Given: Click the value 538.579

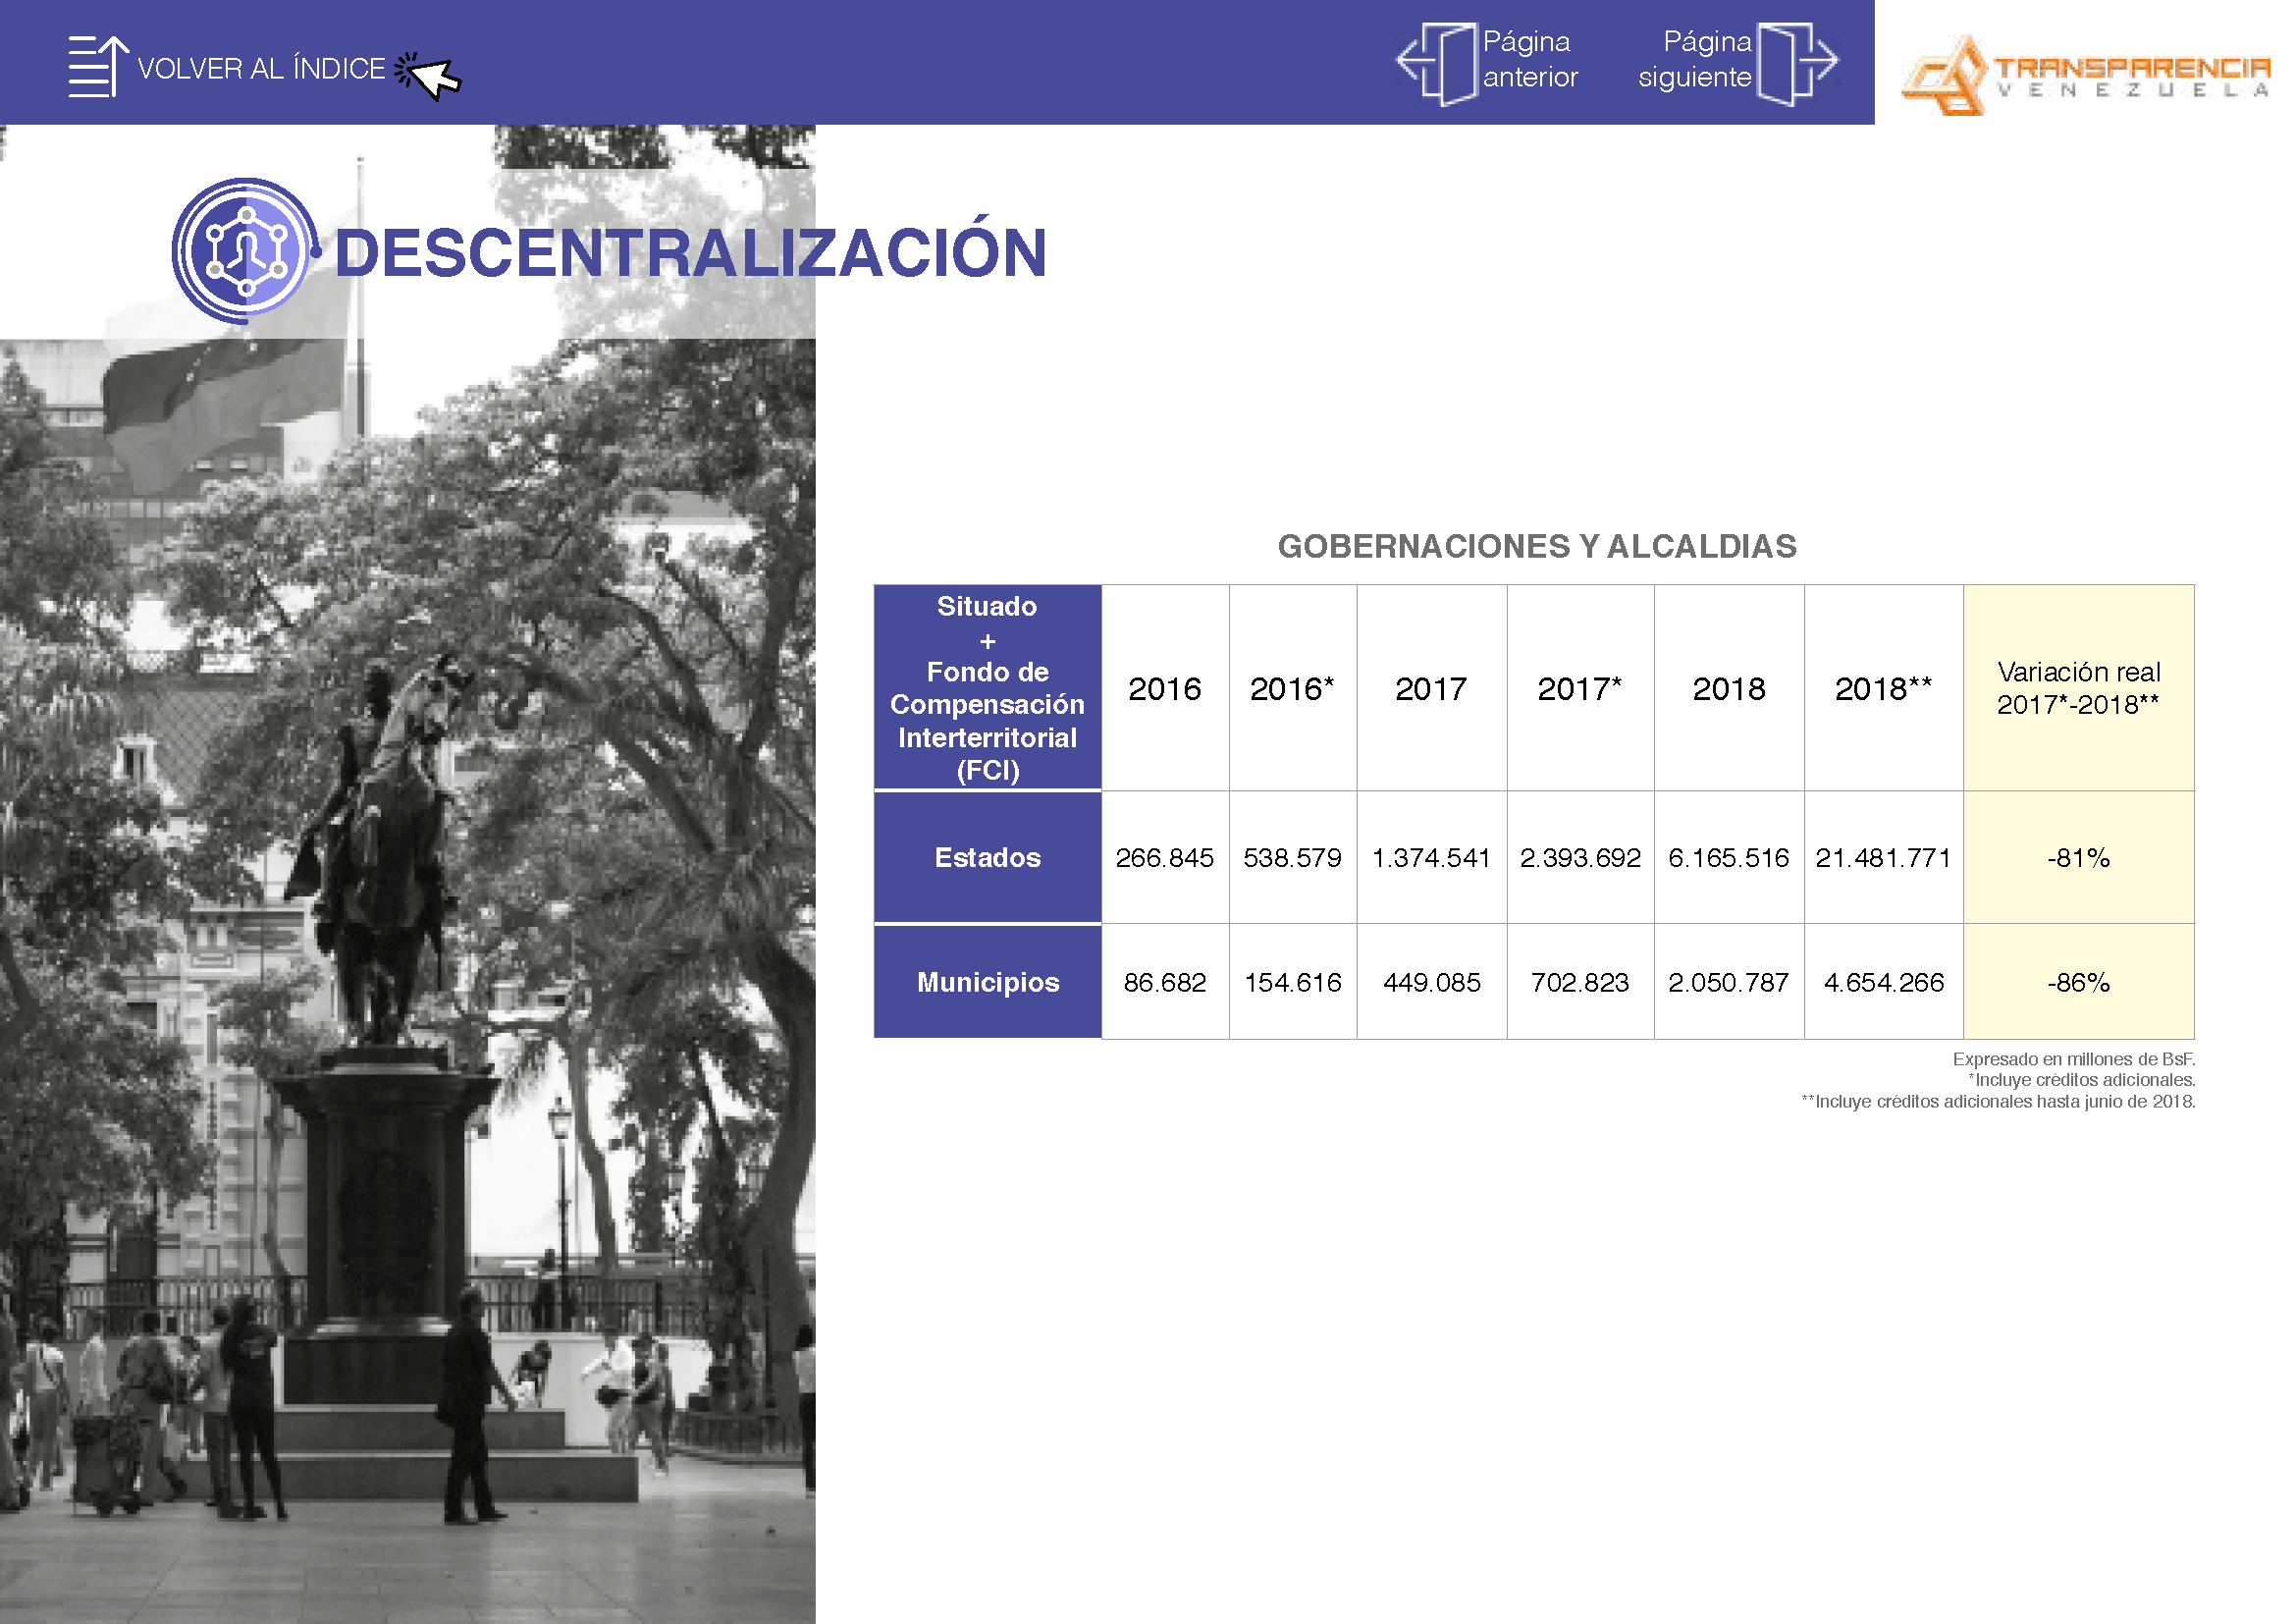Looking at the screenshot, I should point(1292,858).
